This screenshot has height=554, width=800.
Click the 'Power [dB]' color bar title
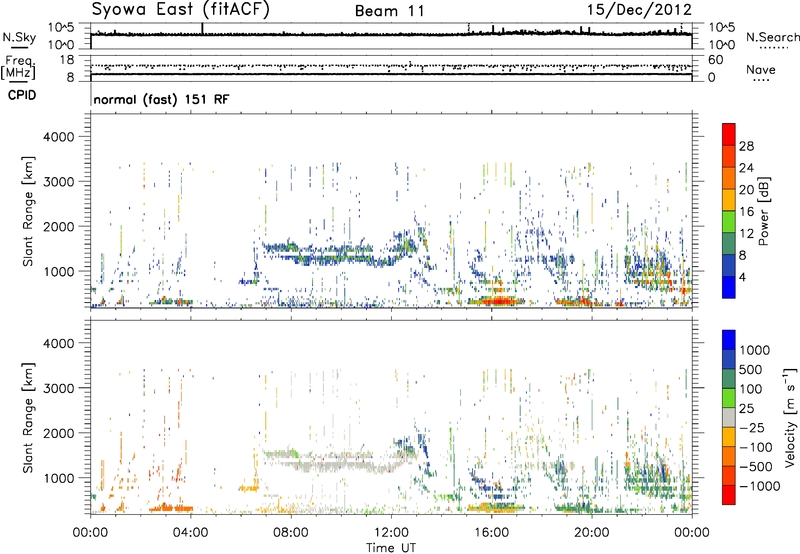click(x=763, y=211)
